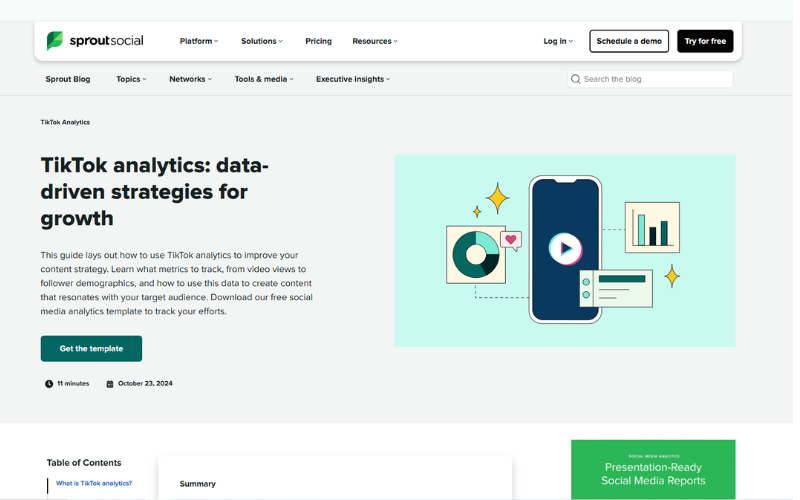Open the Sprout Blog home link
800x500 pixels.
click(x=68, y=80)
